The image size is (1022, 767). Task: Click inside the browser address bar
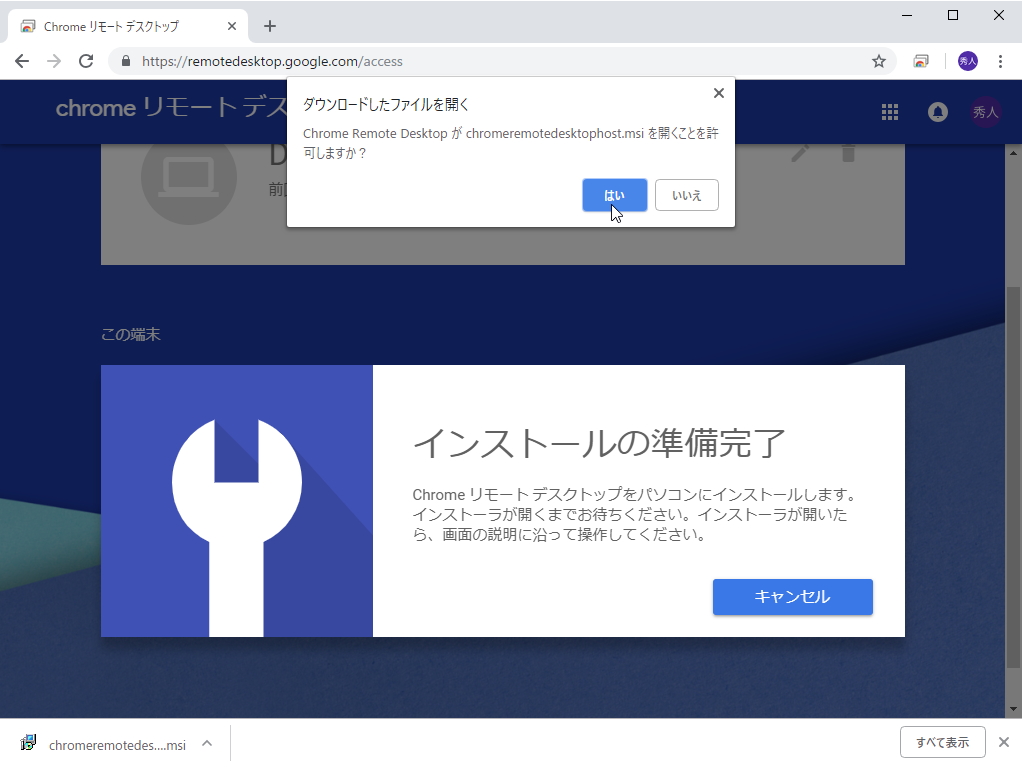pyautogui.click(x=400, y=61)
